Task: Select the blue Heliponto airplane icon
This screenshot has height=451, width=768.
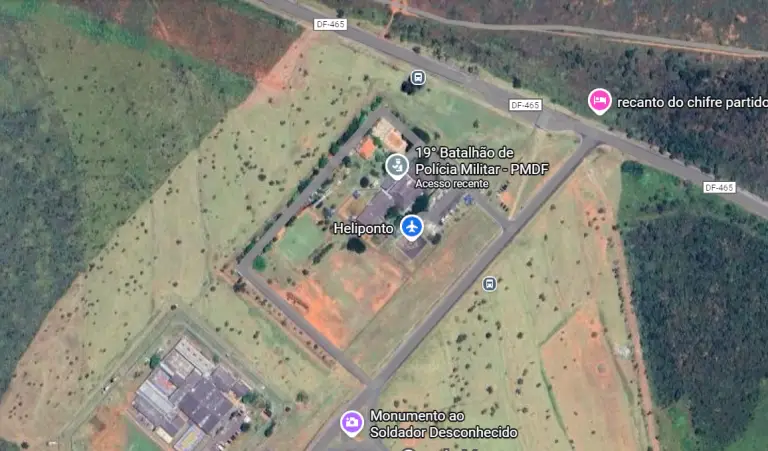Action: pos(412,227)
